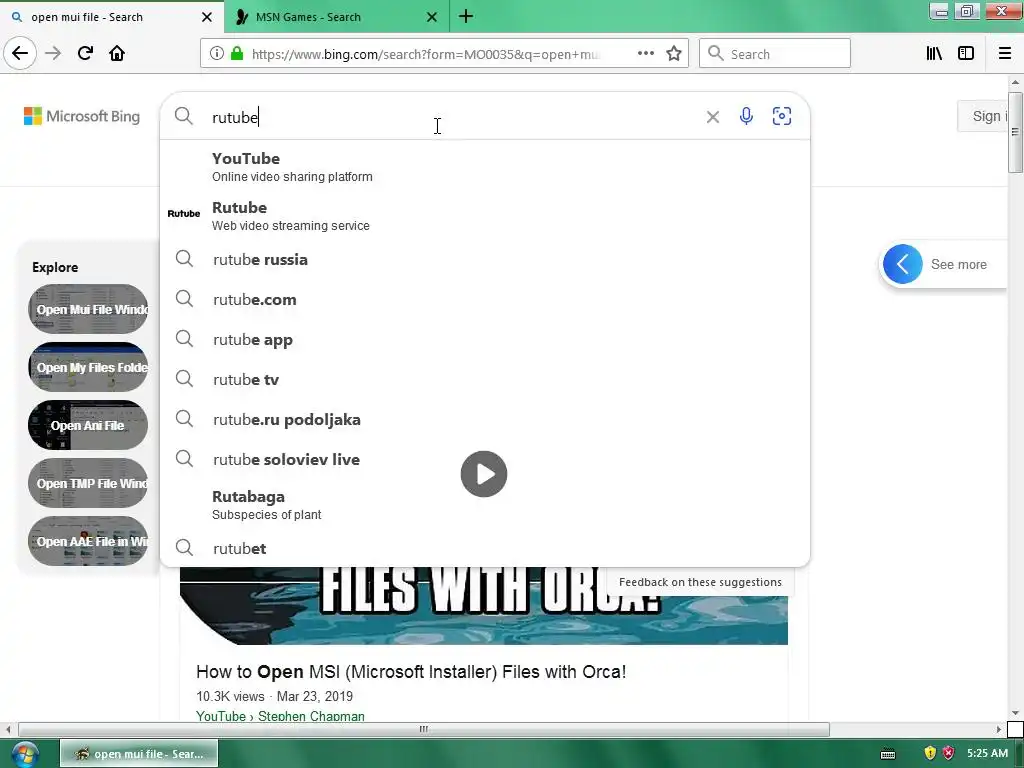This screenshot has height=768, width=1024.
Task: Click the Bing magnifier search icon
Action: tap(184, 116)
